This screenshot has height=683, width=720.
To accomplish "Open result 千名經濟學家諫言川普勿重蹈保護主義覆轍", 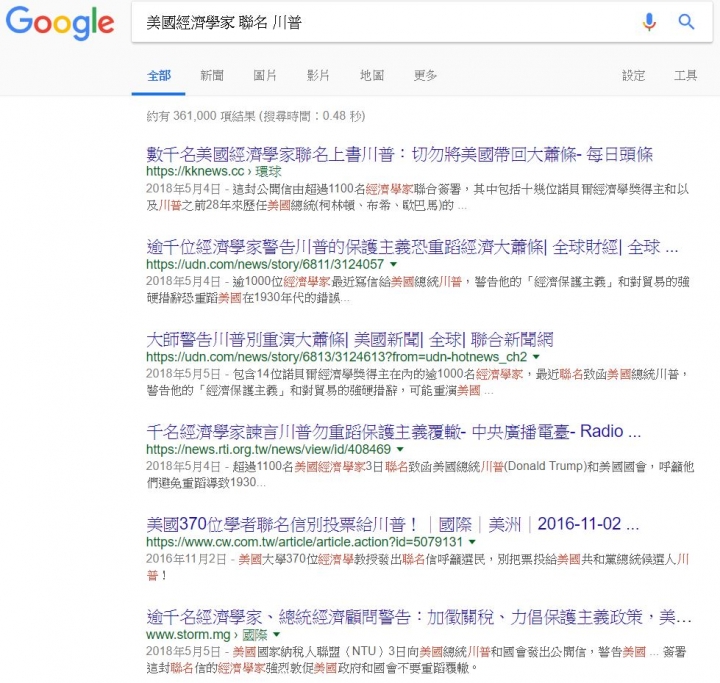I will 394,432.
